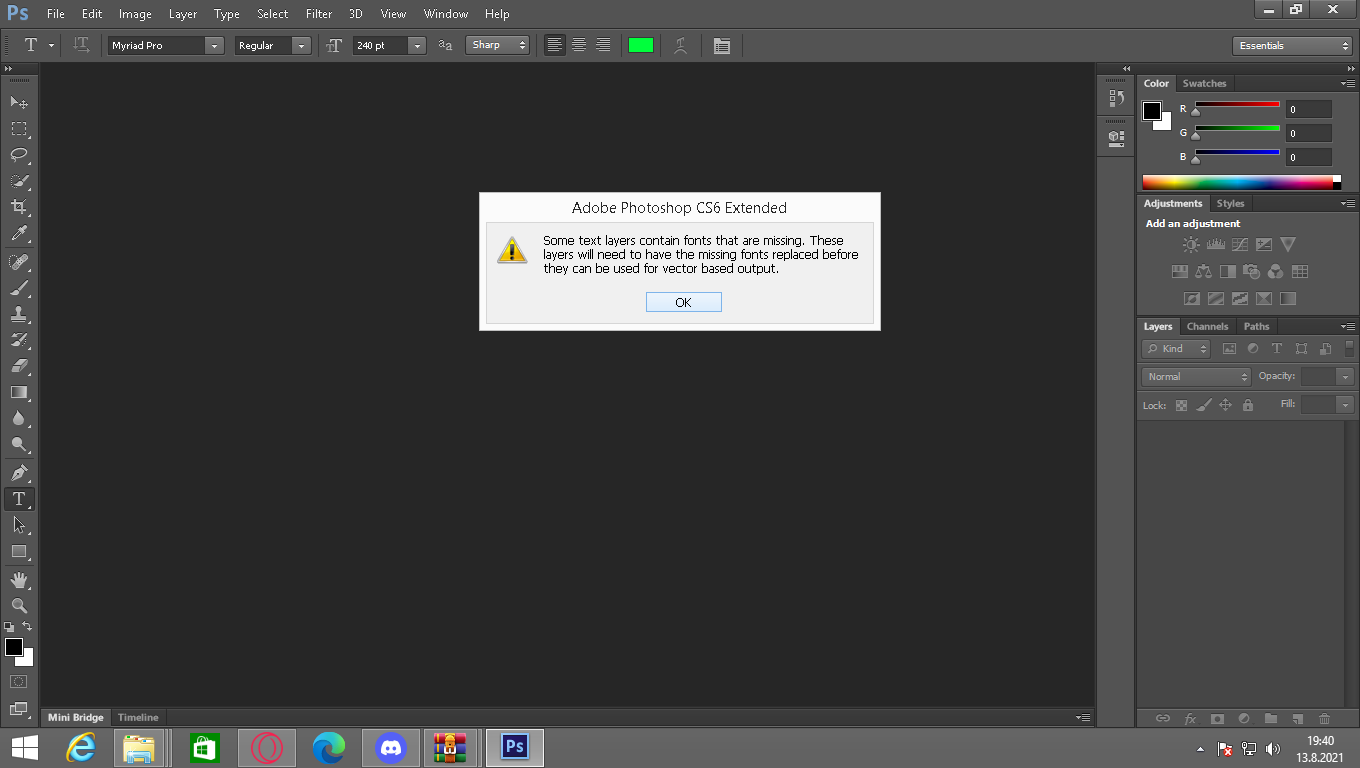This screenshot has width=1360, height=768.
Task: Select the Brush tool
Action: [19, 288]
